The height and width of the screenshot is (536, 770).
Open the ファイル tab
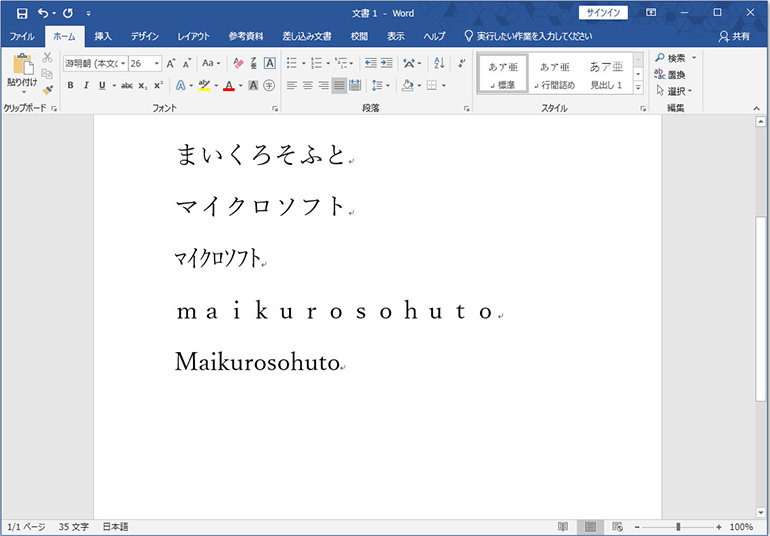(x=22, y=36)
